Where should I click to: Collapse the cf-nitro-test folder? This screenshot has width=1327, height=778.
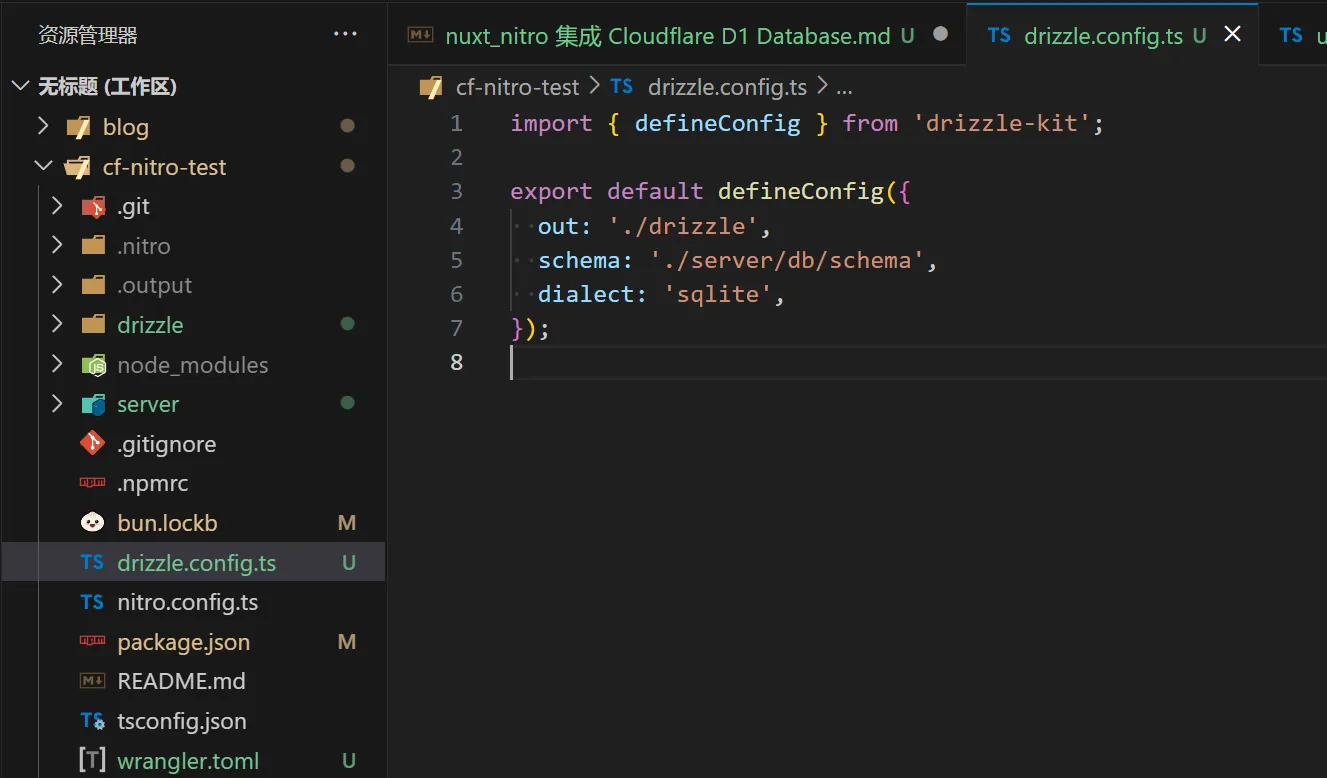43,166
